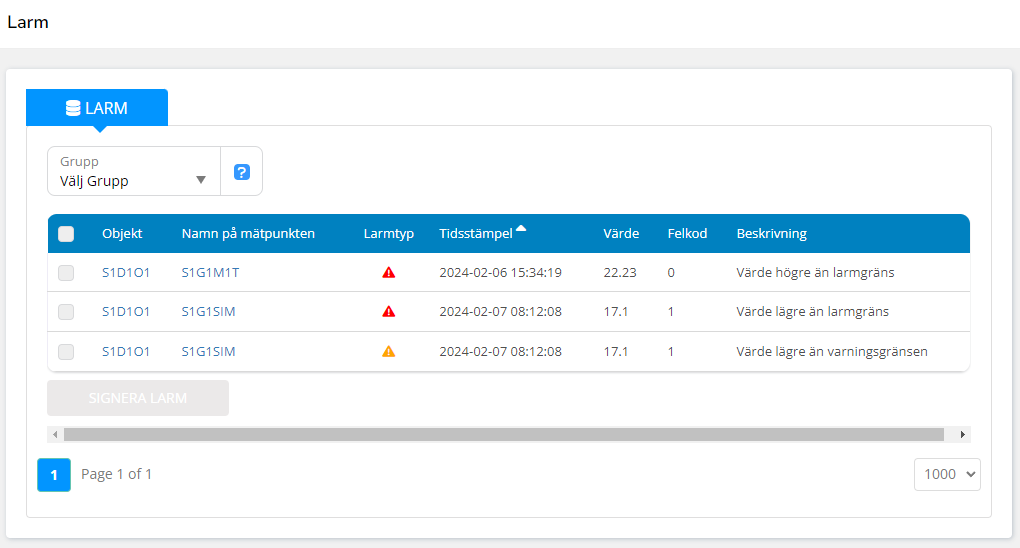Open the 1000 page size dropdown
Image resolution: width=1020 pixels, height=548 pixels.
coord(947,475)
